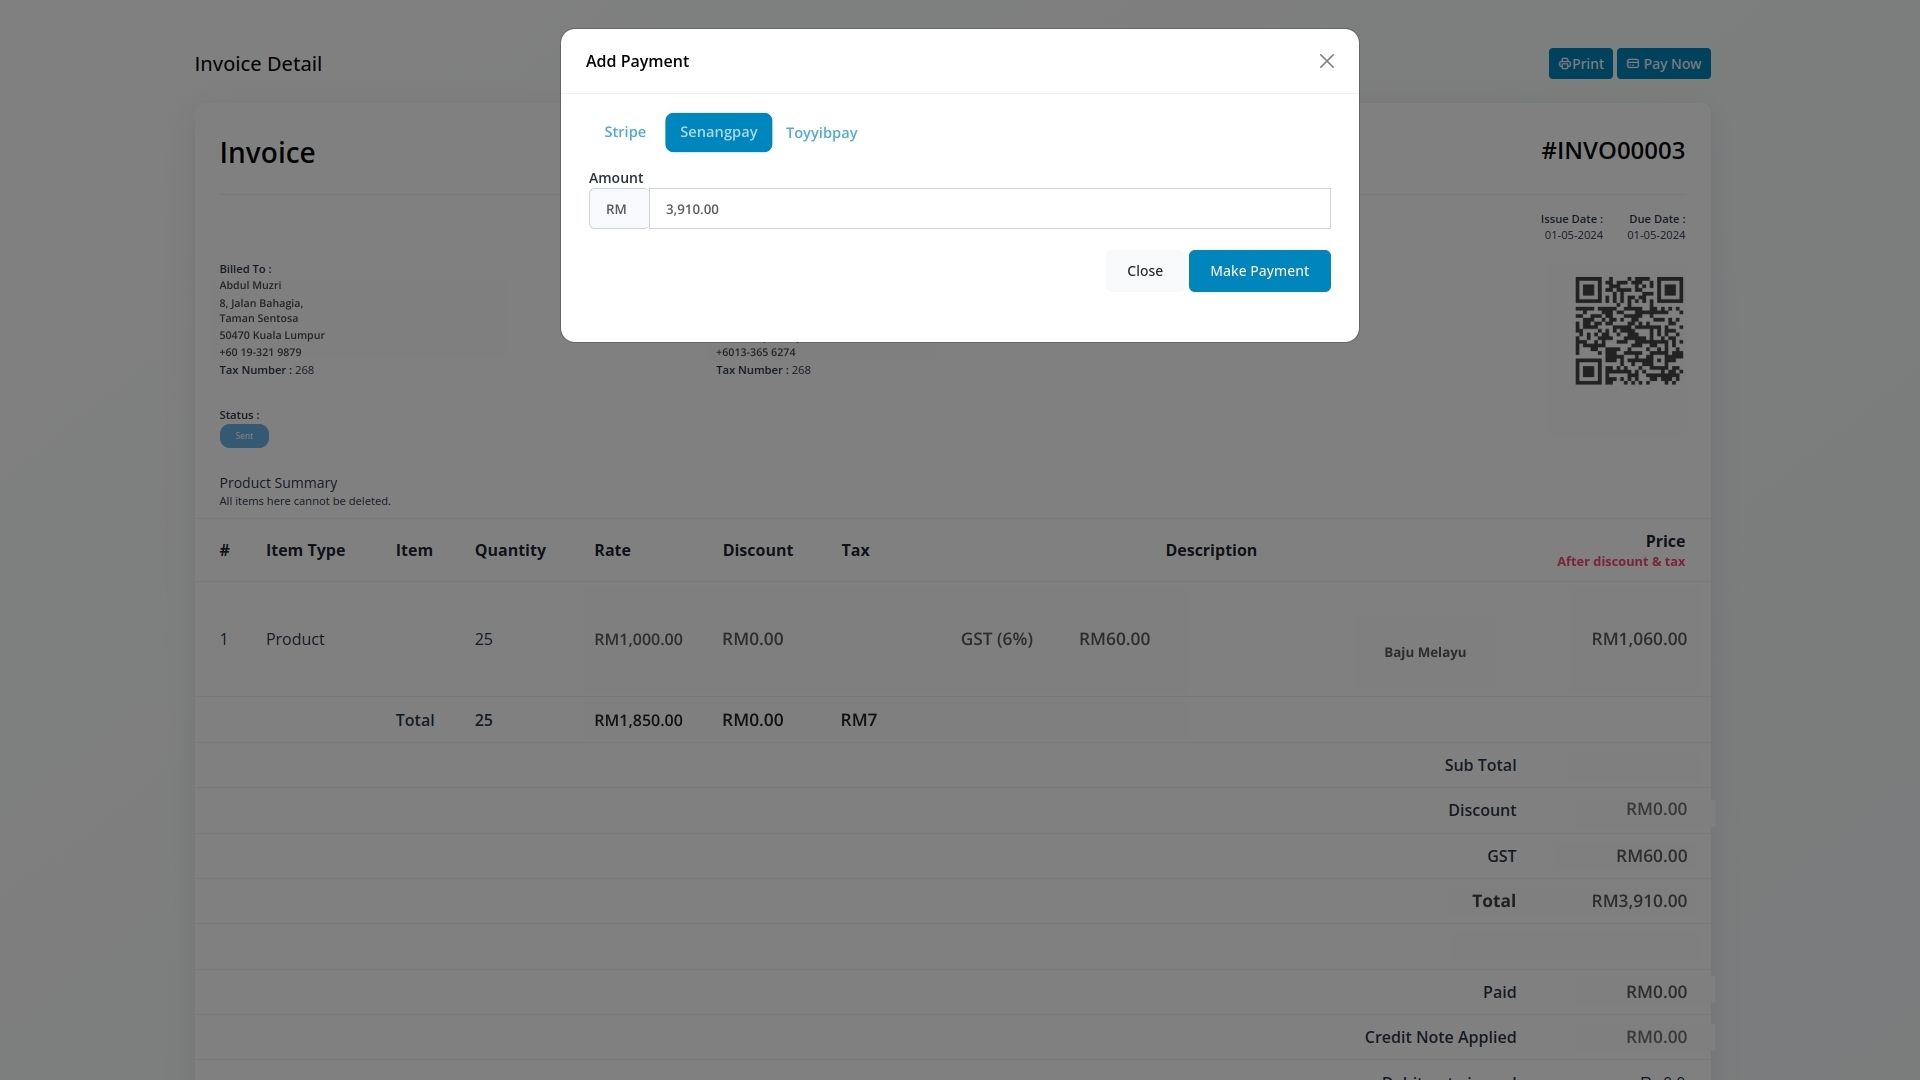Click the Product item type cell

point(295,639)
